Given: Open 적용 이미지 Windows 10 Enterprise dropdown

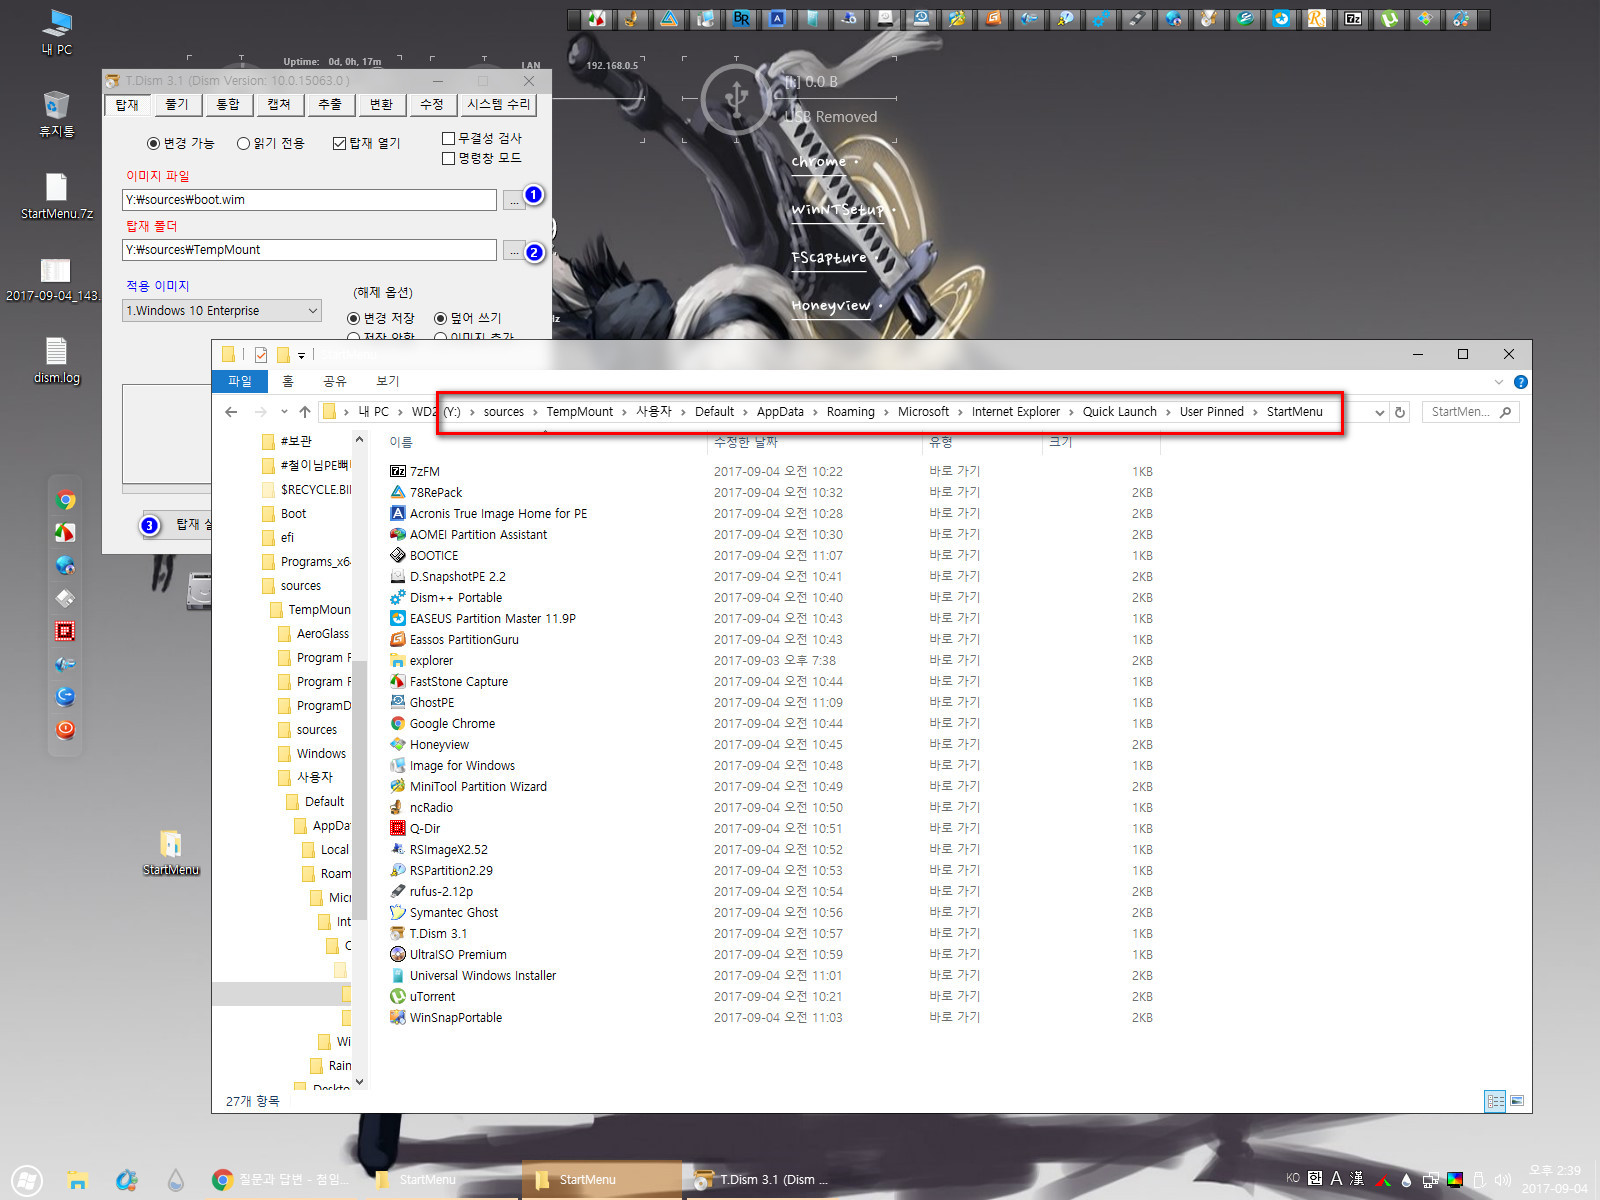Looking at the screenshot, I should (222, 311).
